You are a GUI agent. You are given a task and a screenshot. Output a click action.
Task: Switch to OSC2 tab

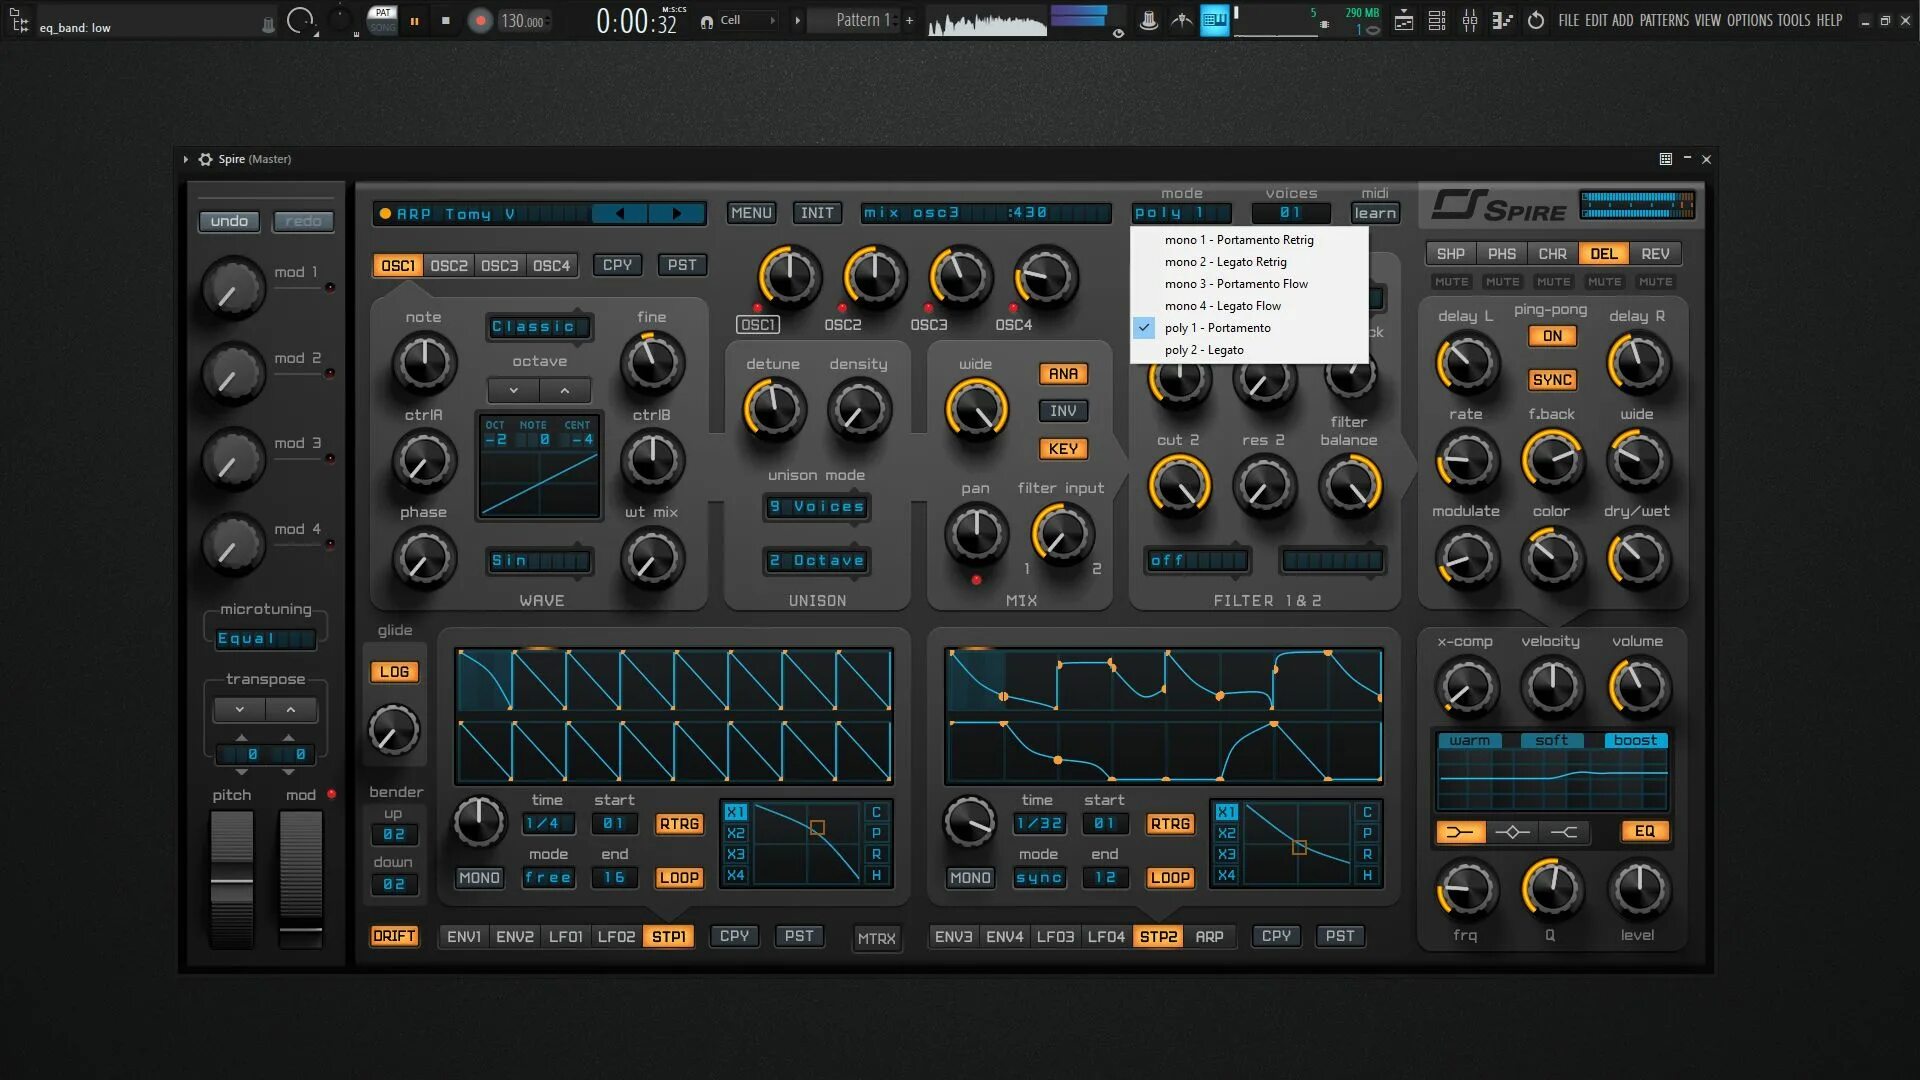449,265
